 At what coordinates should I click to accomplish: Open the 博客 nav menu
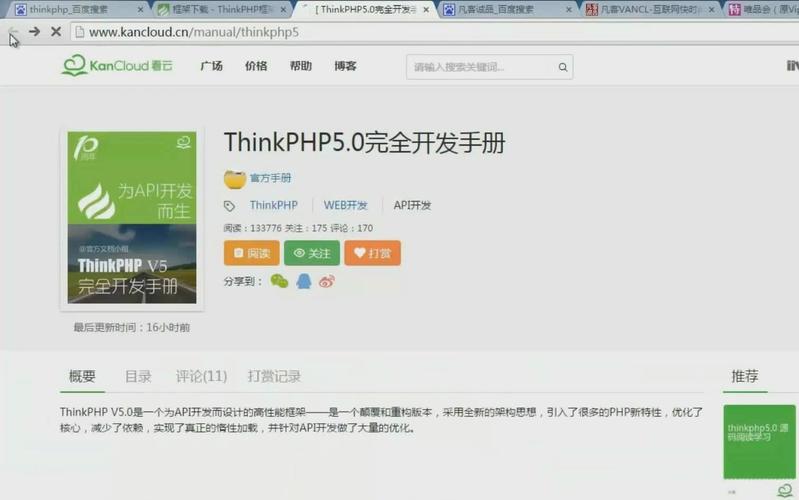click(x=345, y=66)
